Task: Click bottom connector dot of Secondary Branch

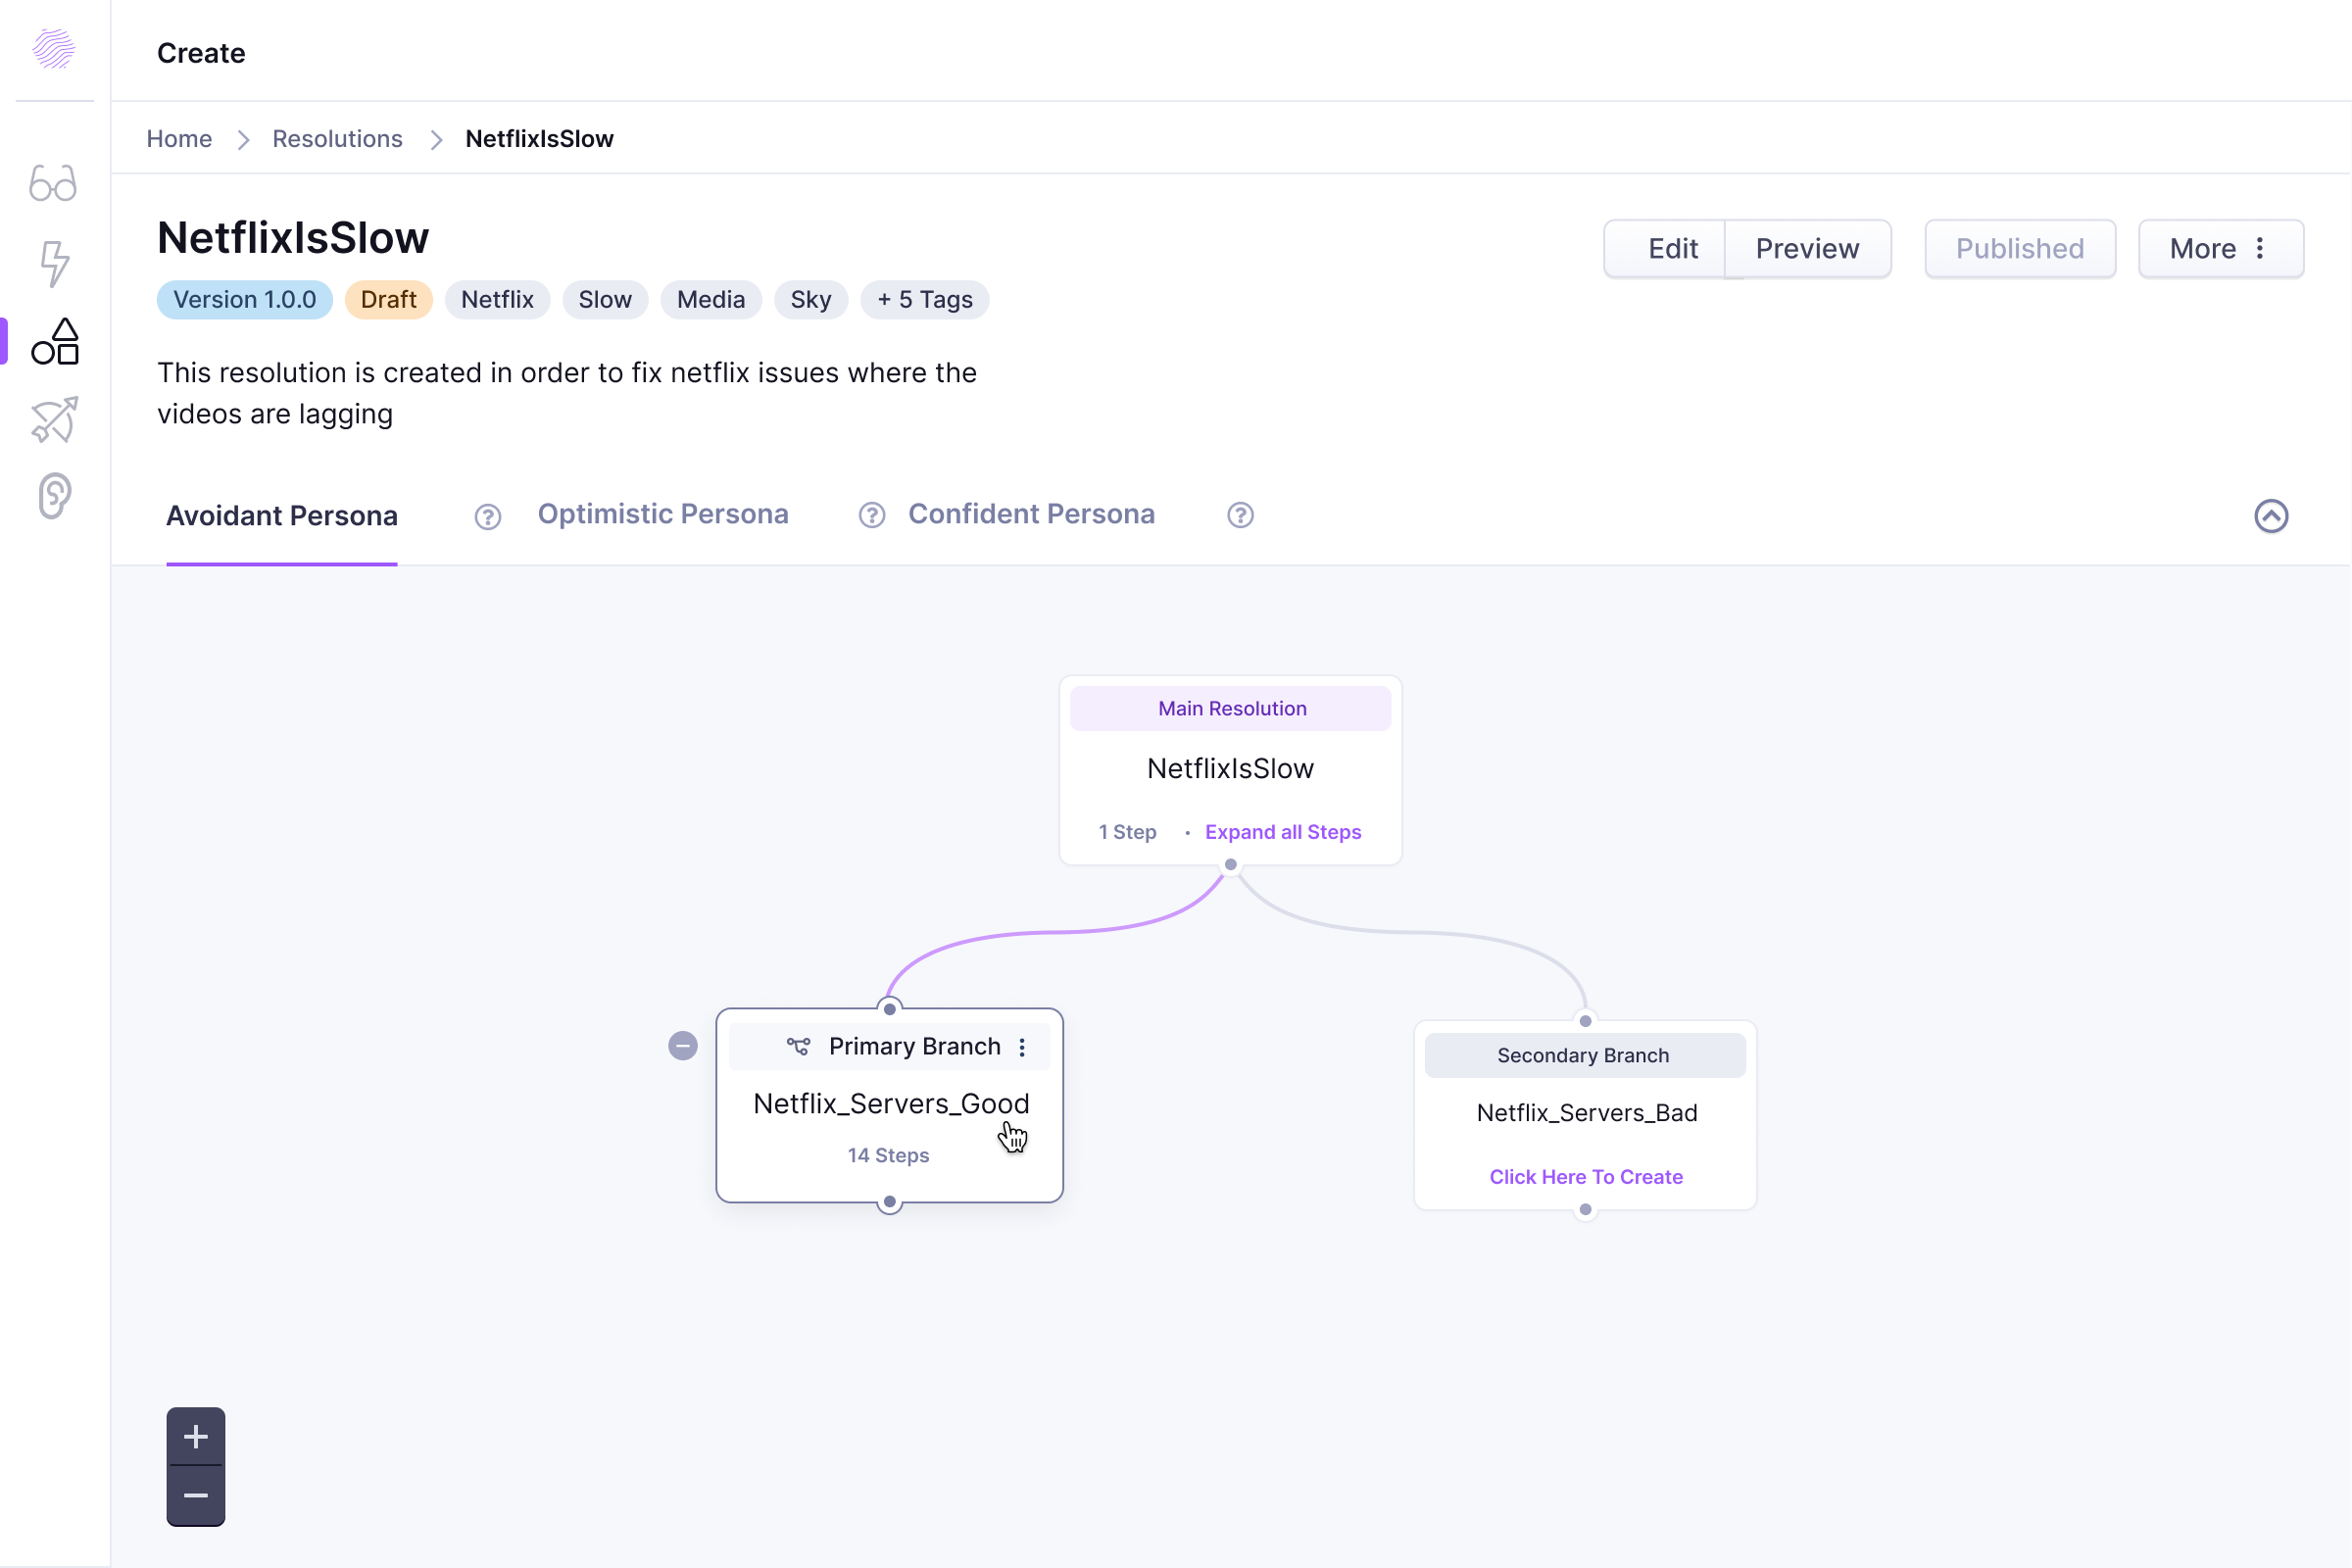Action: tap(1585, 1210)
